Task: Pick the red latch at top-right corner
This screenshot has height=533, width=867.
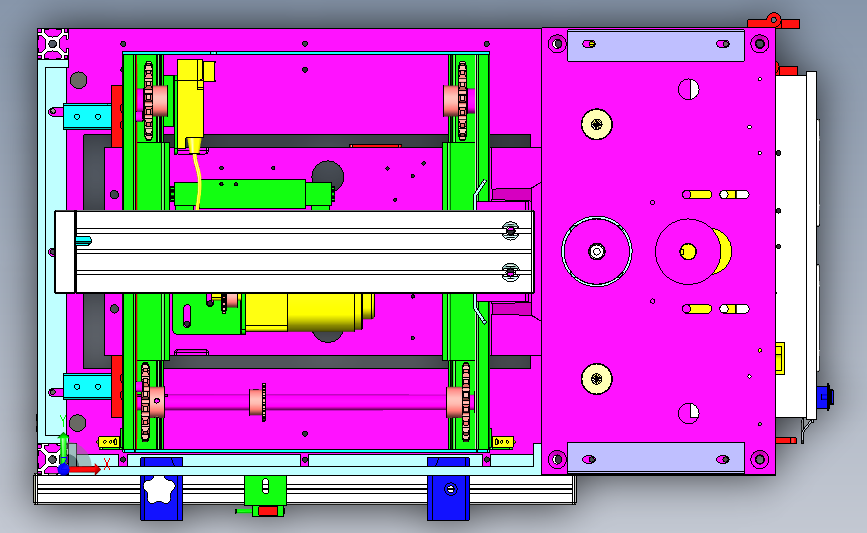Action: pos(773,22)
